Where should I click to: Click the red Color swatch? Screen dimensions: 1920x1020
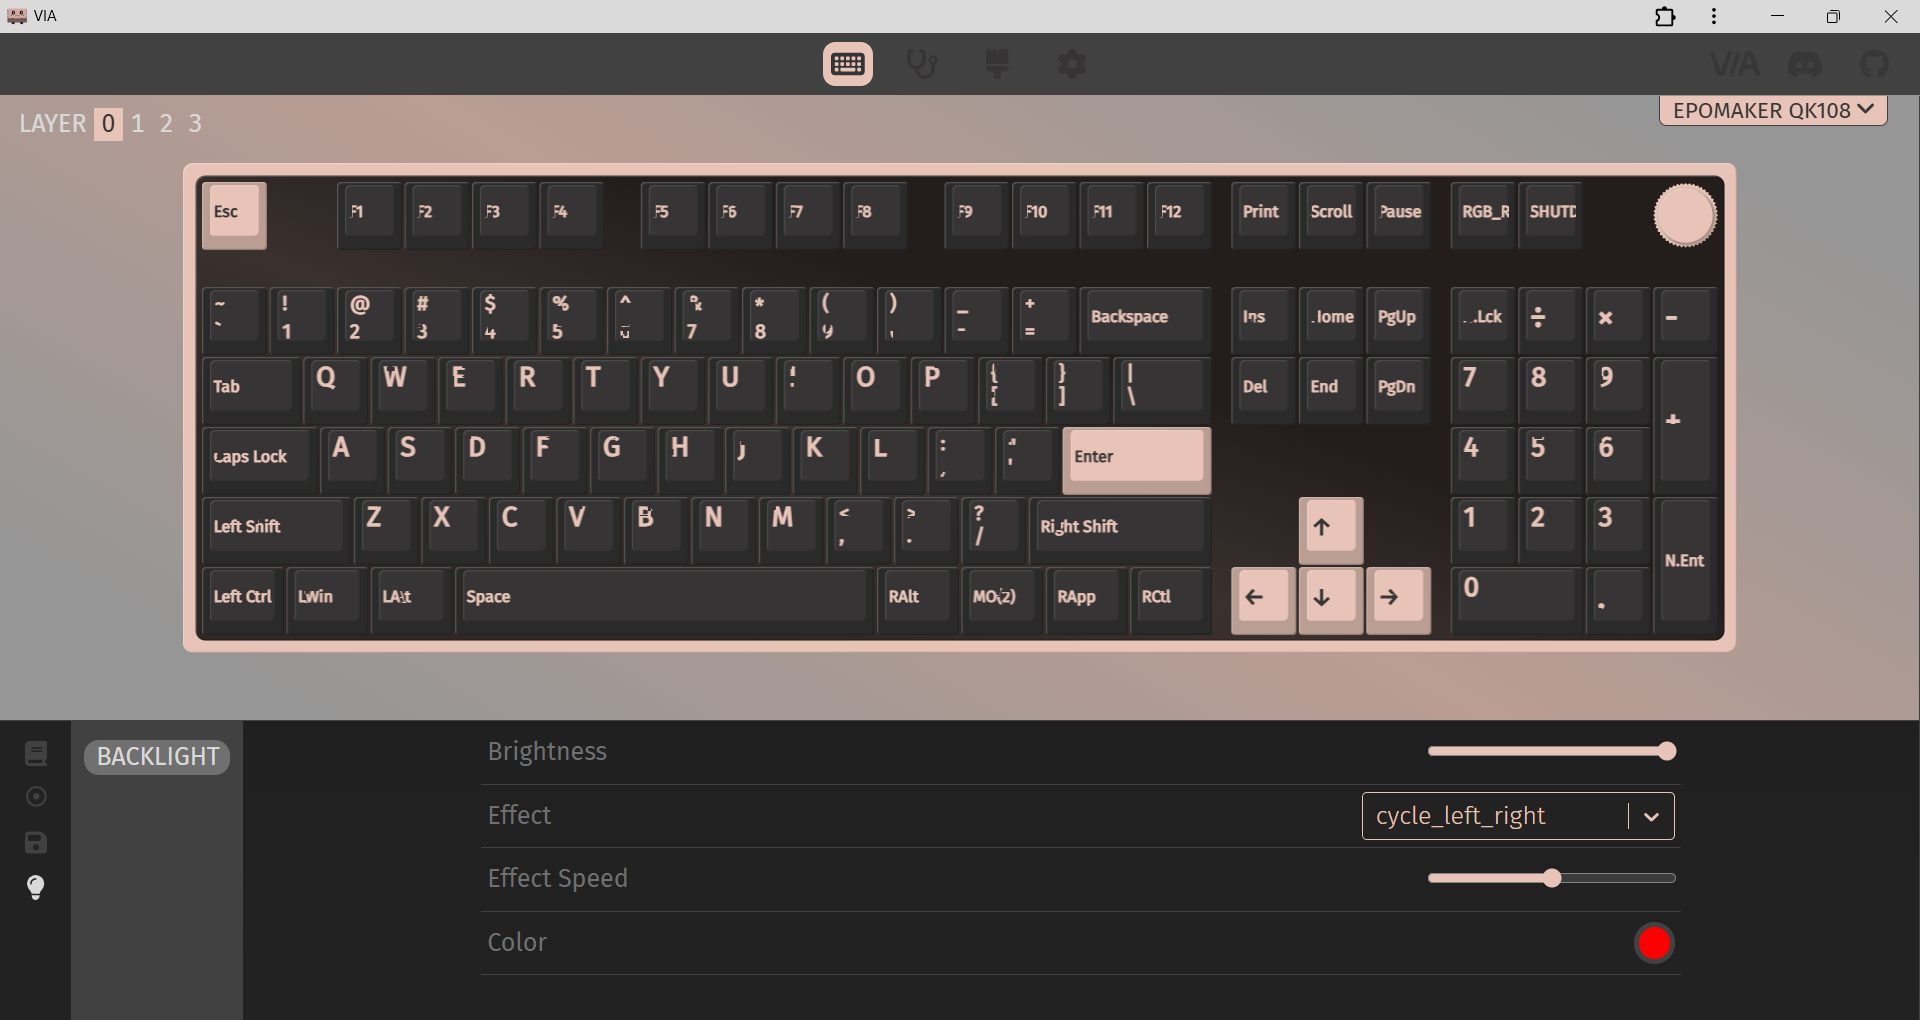(x=1654, y=943)
